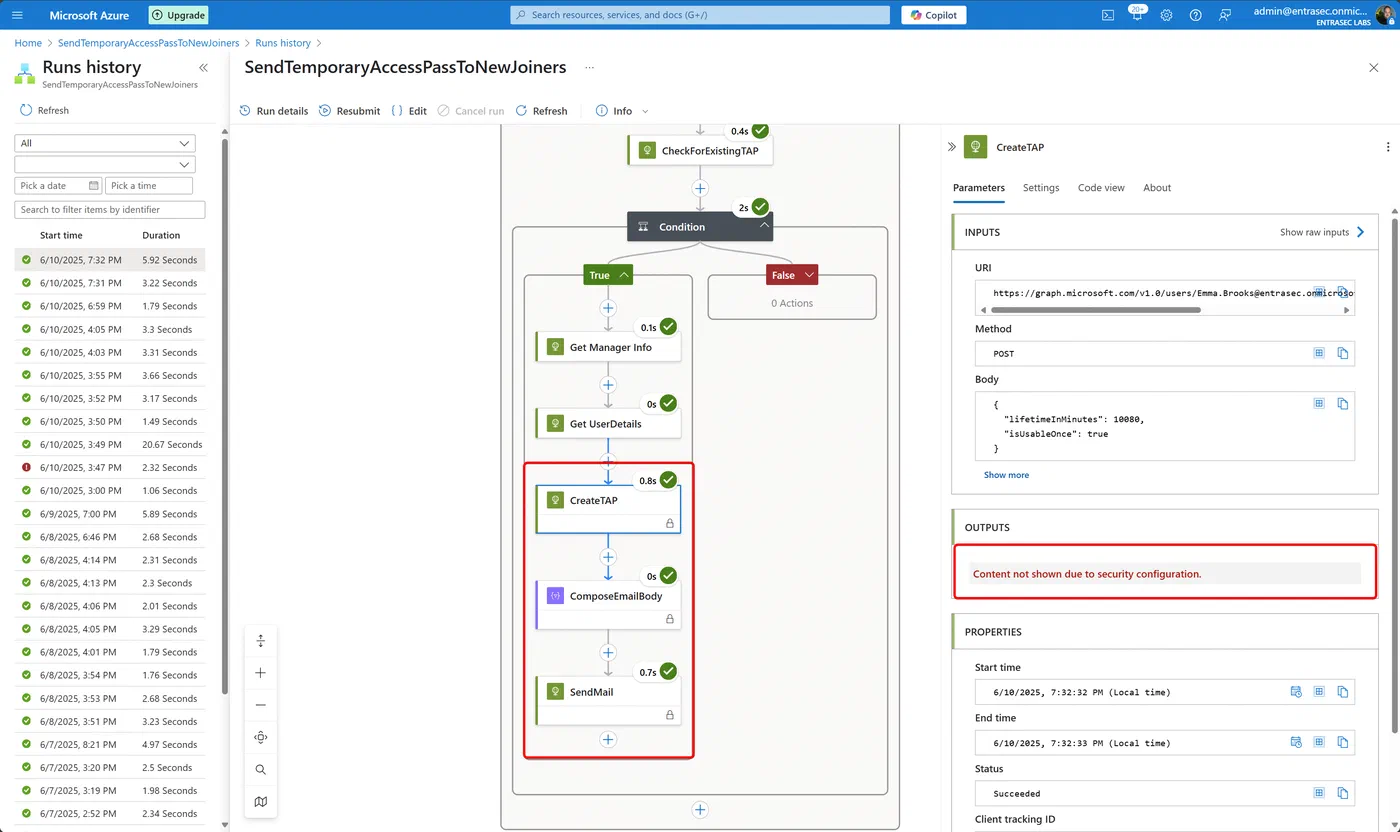Click the runs identifier filter field
This screenshot has height=832, width=1400.
point(110,210)
